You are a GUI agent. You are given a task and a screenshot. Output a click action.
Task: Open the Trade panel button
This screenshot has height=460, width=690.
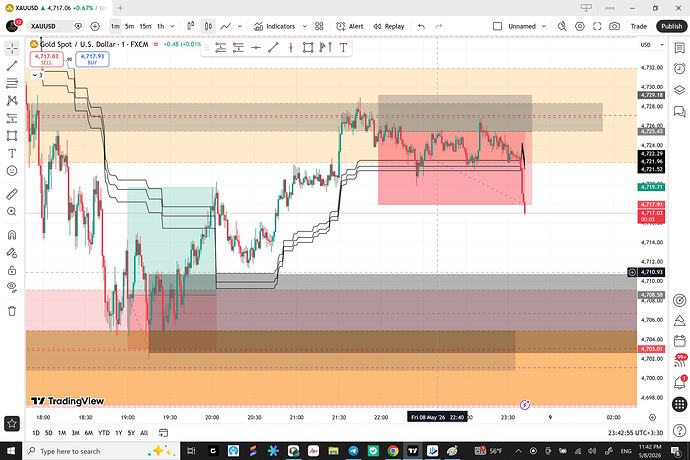[x=639, y=26]
